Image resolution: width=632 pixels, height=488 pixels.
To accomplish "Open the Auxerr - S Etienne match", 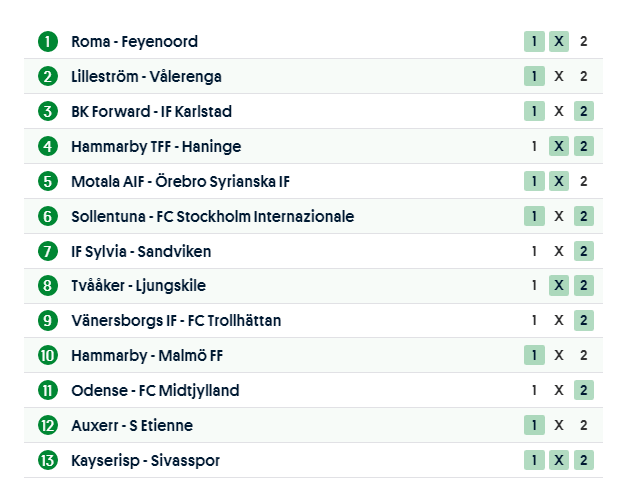I will [132, 425].
